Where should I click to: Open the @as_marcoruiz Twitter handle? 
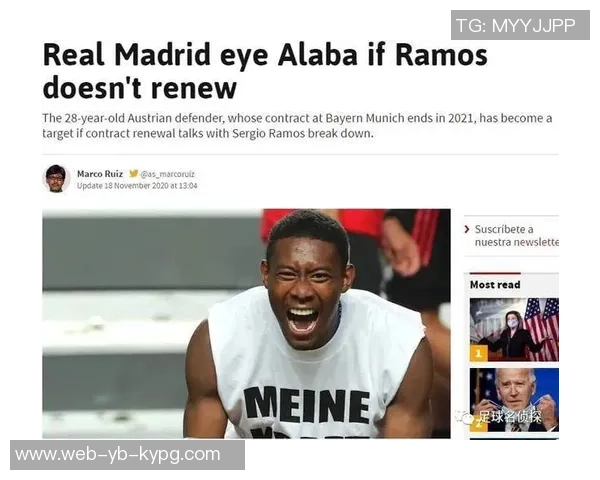coord(168,174)
